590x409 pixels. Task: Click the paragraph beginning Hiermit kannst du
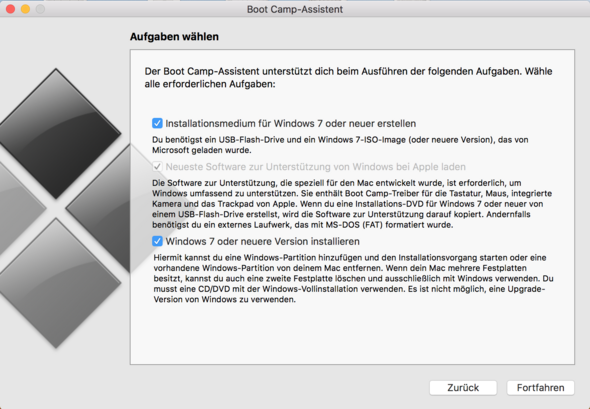point(353,278)
